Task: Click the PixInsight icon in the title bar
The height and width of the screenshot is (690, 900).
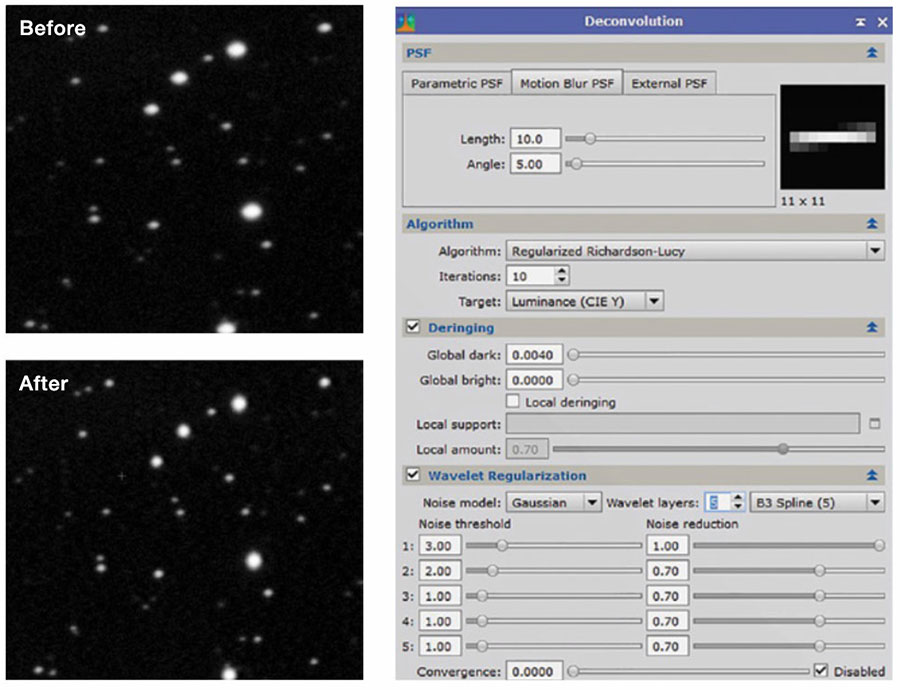Action: click(408, 21)
